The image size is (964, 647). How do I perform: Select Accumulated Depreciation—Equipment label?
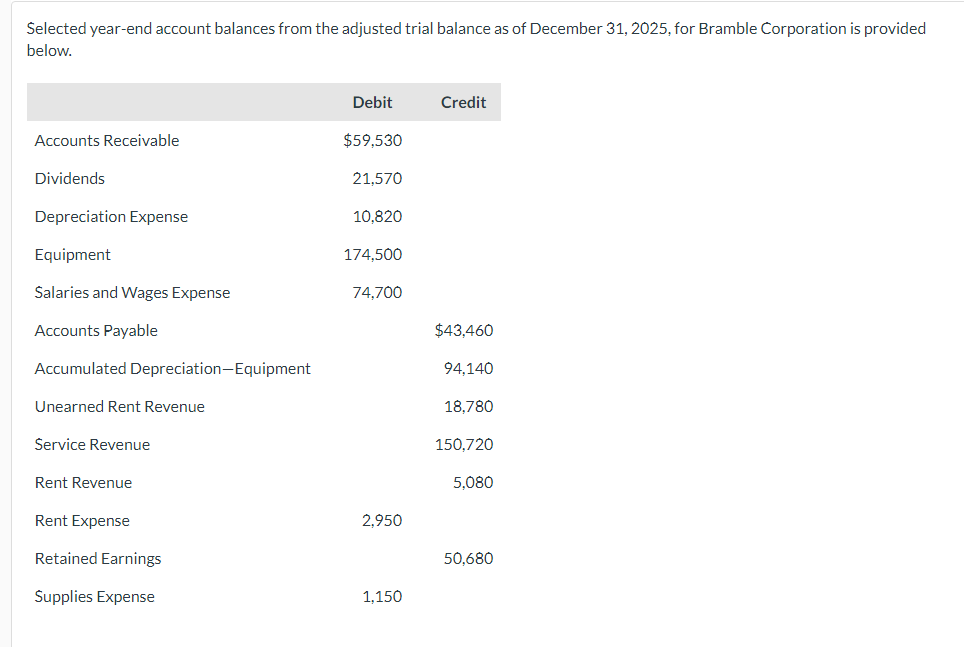172,368
